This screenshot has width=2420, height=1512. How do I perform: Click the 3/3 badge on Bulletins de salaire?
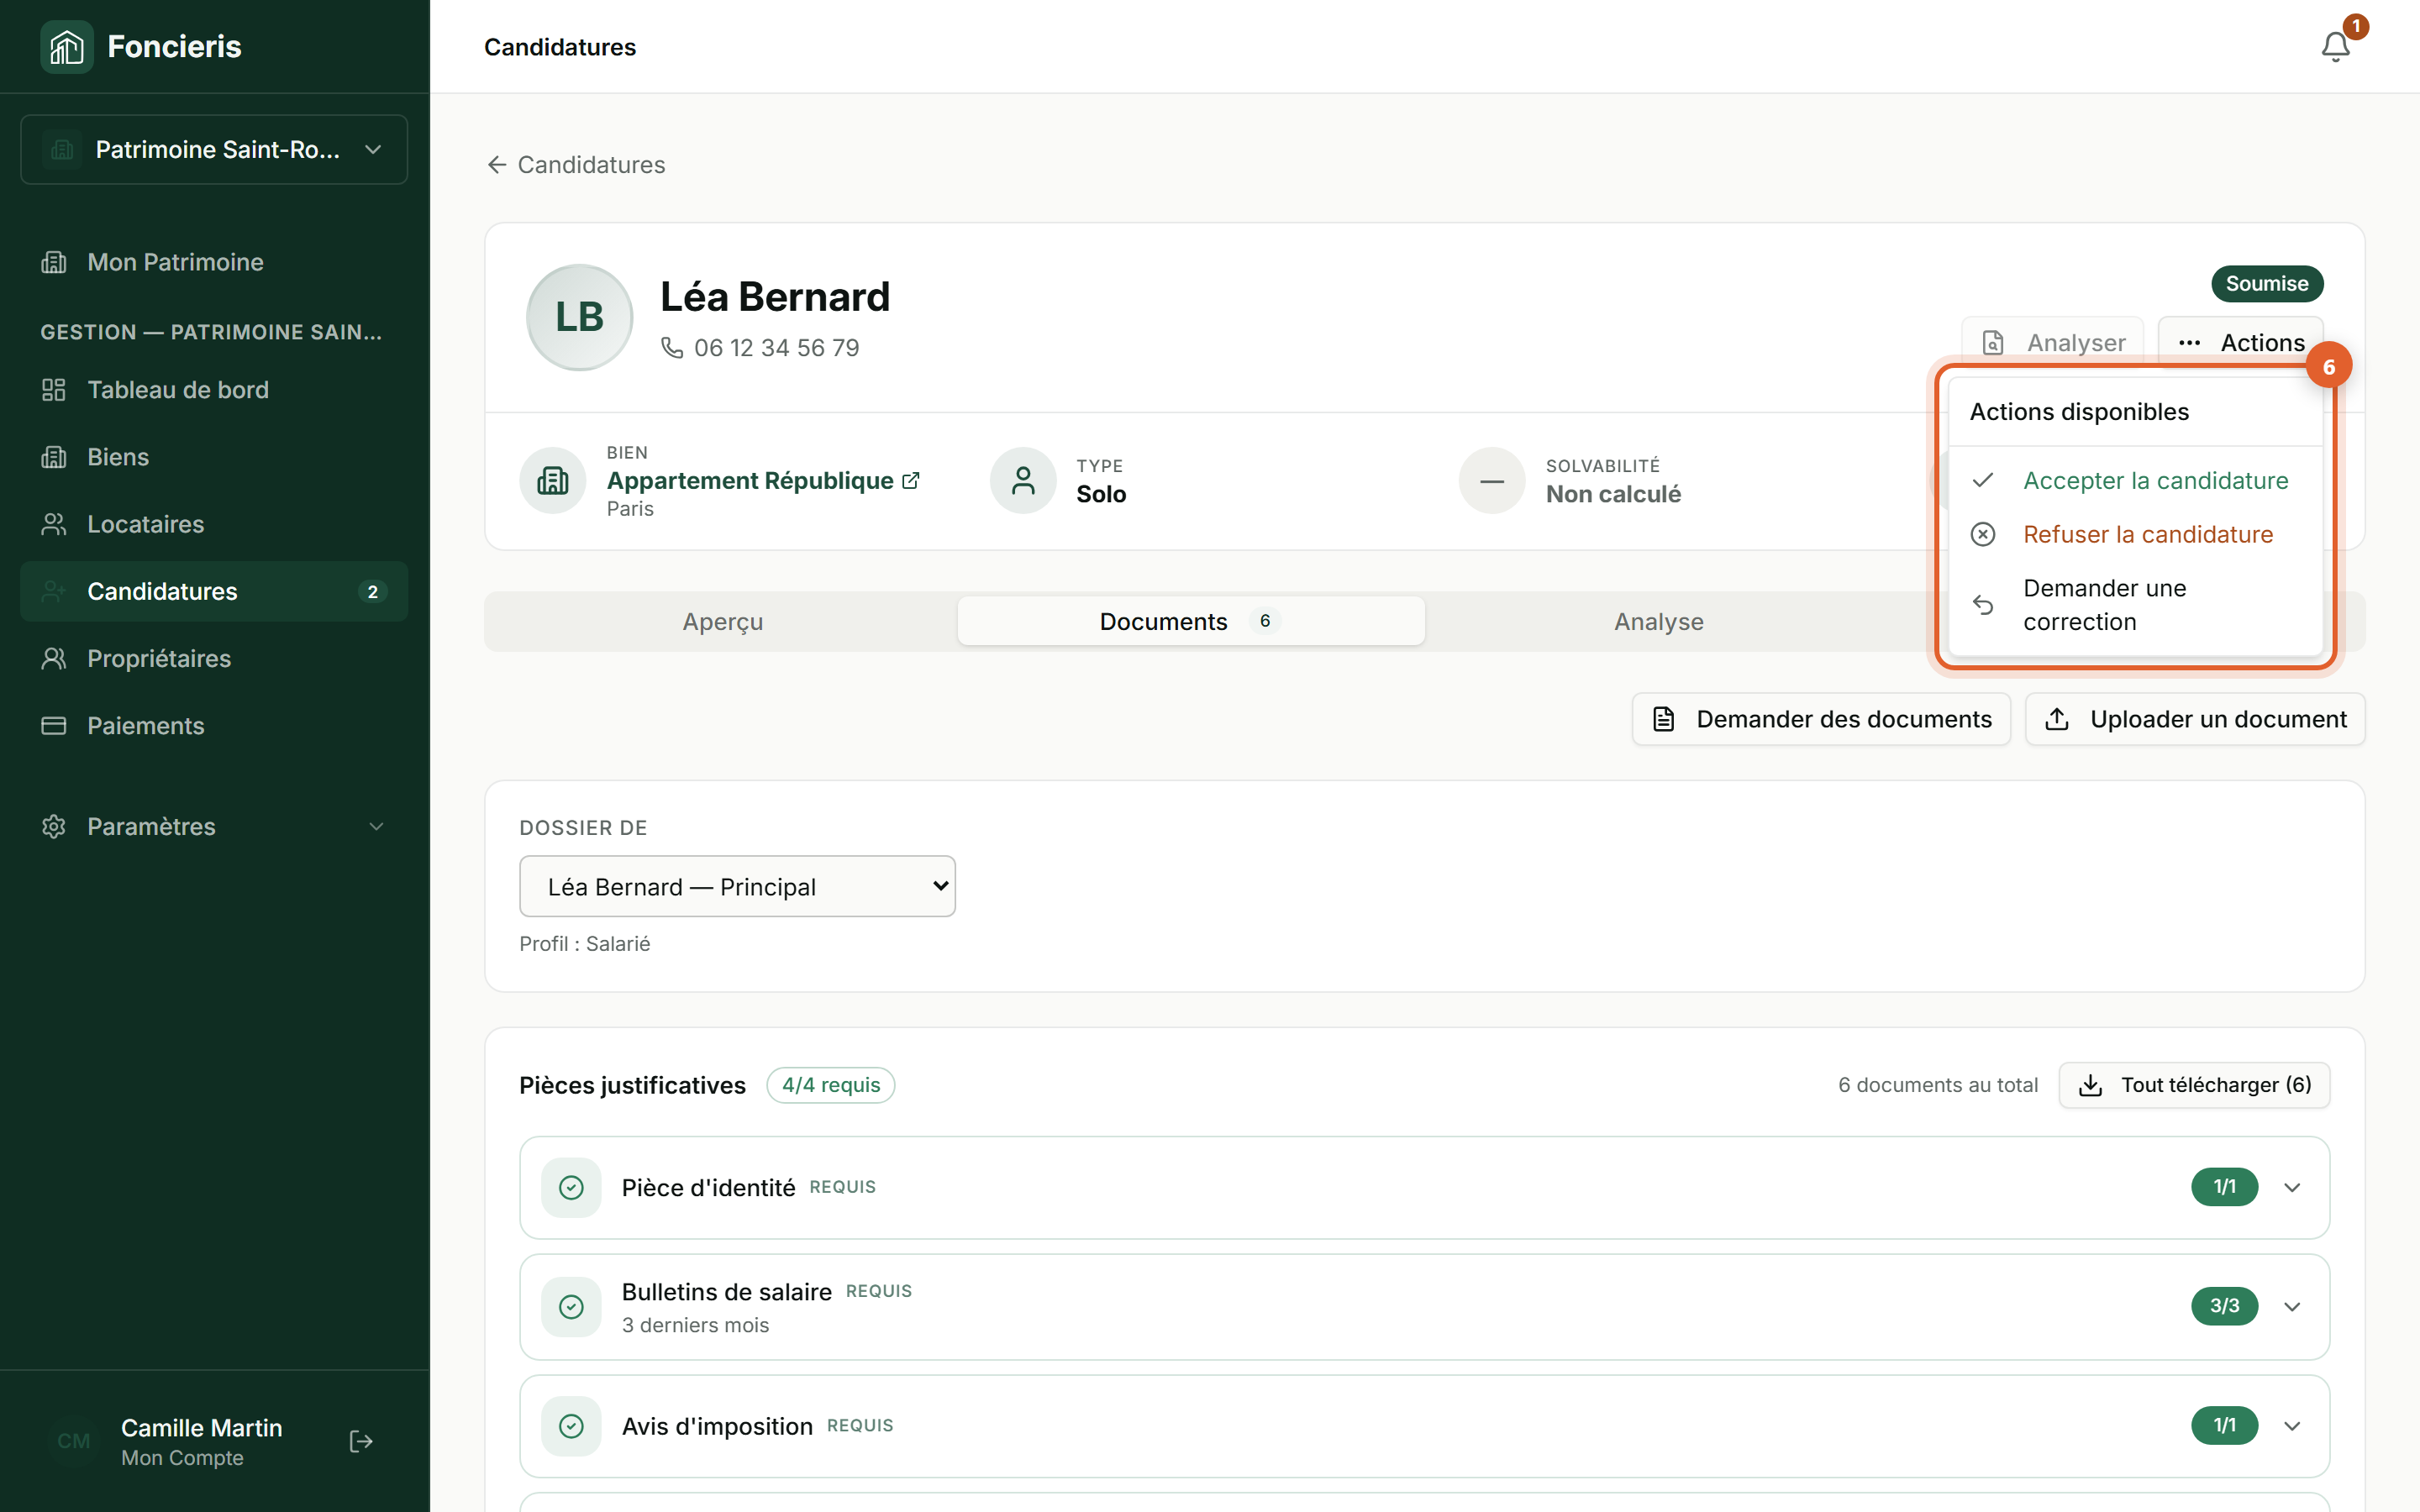(x=2224, y=1306)
